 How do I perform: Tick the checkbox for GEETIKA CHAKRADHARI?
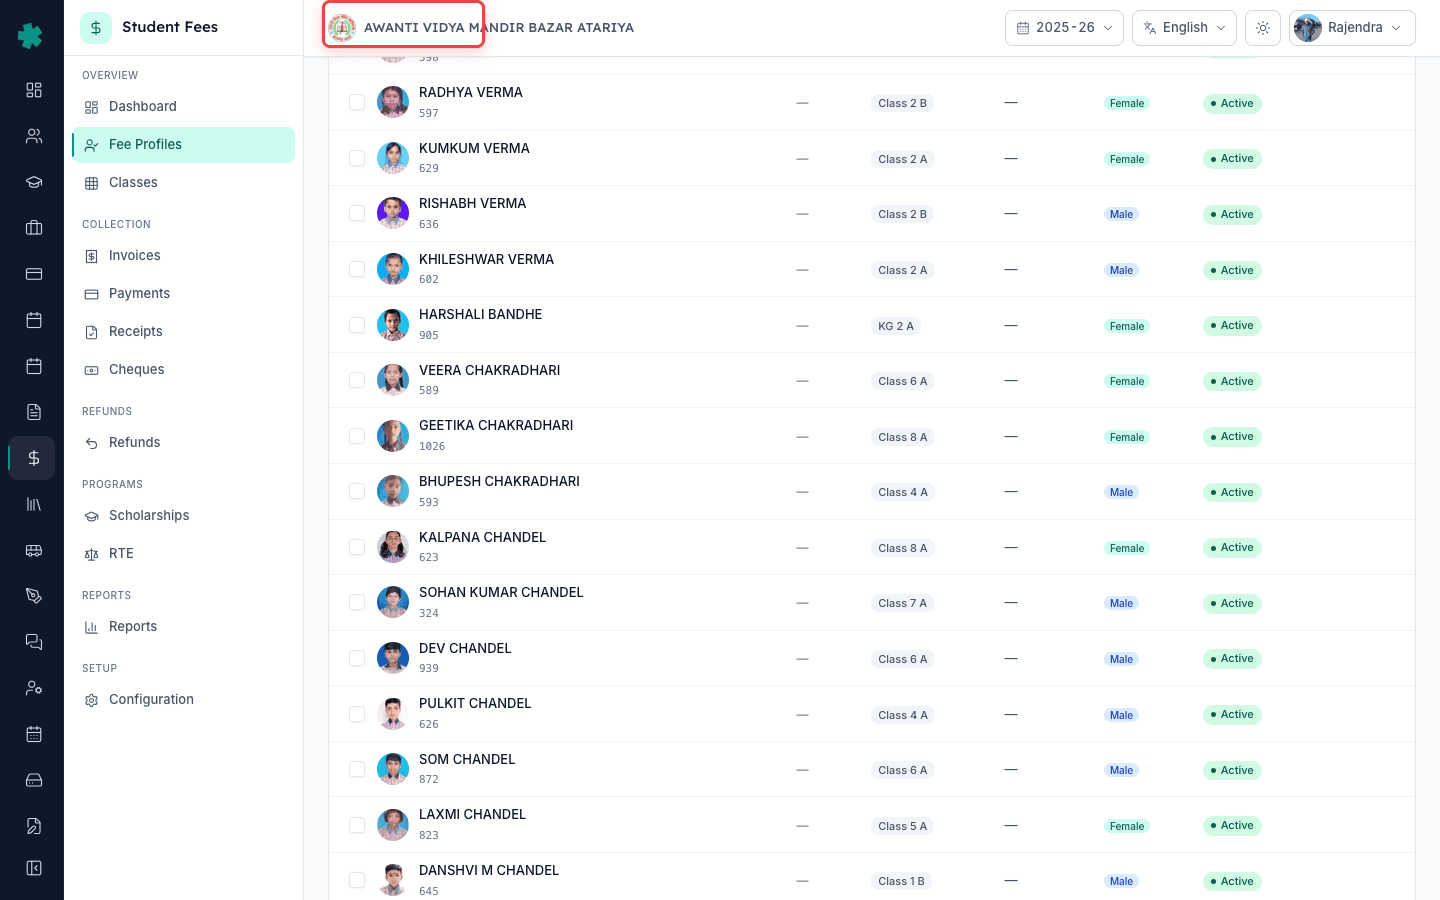[x=357, y=436]
